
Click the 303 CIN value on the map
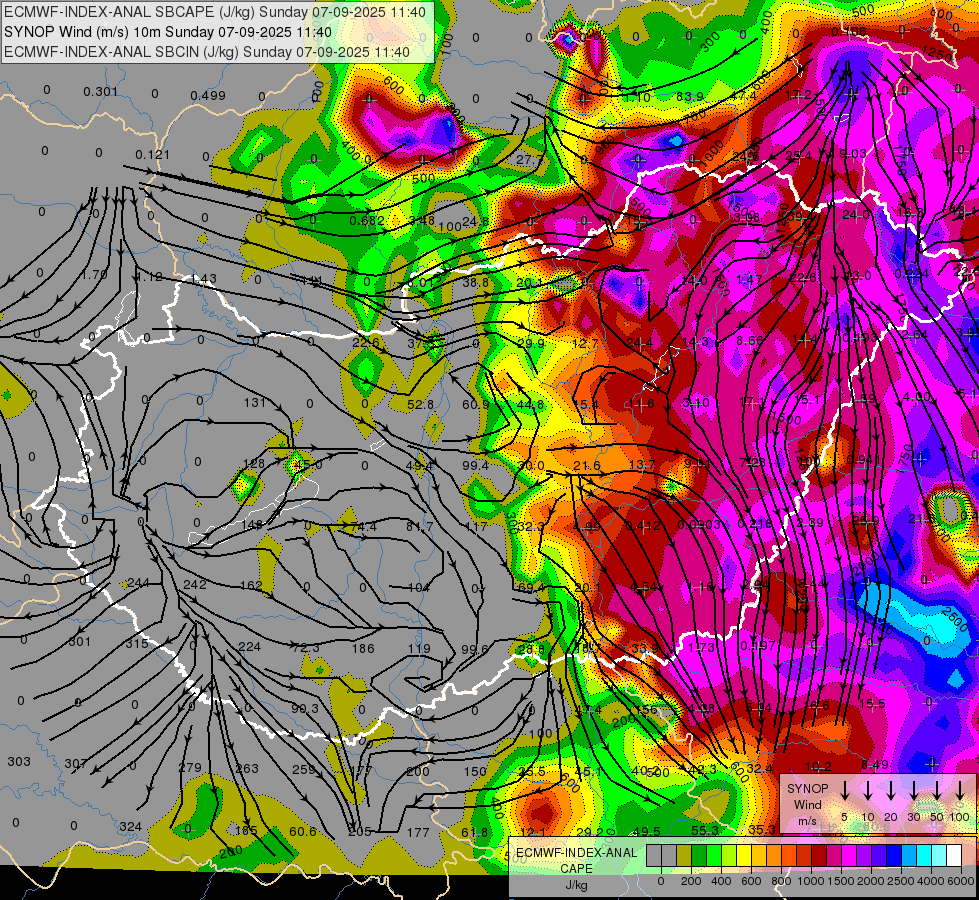[19, 761]
